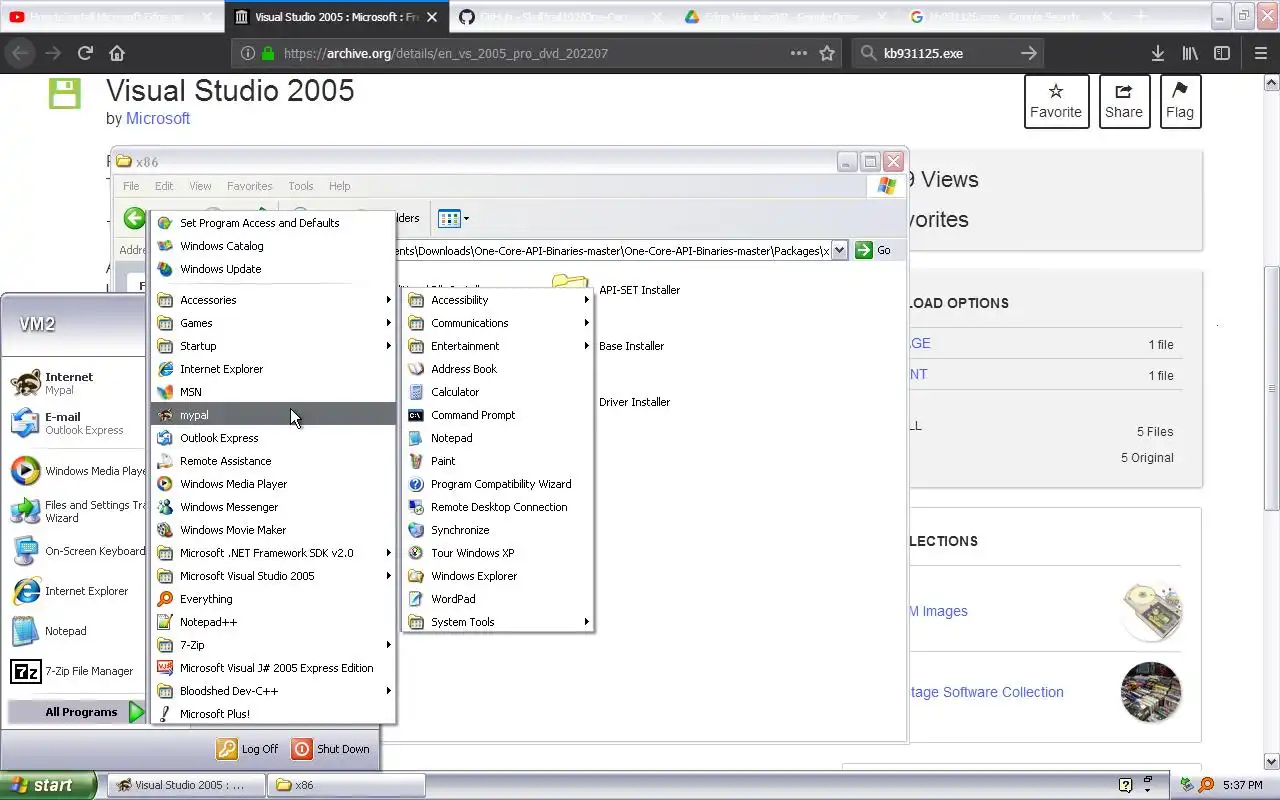Follow the Microsoft author link
1280x800 pixels.
157,118
